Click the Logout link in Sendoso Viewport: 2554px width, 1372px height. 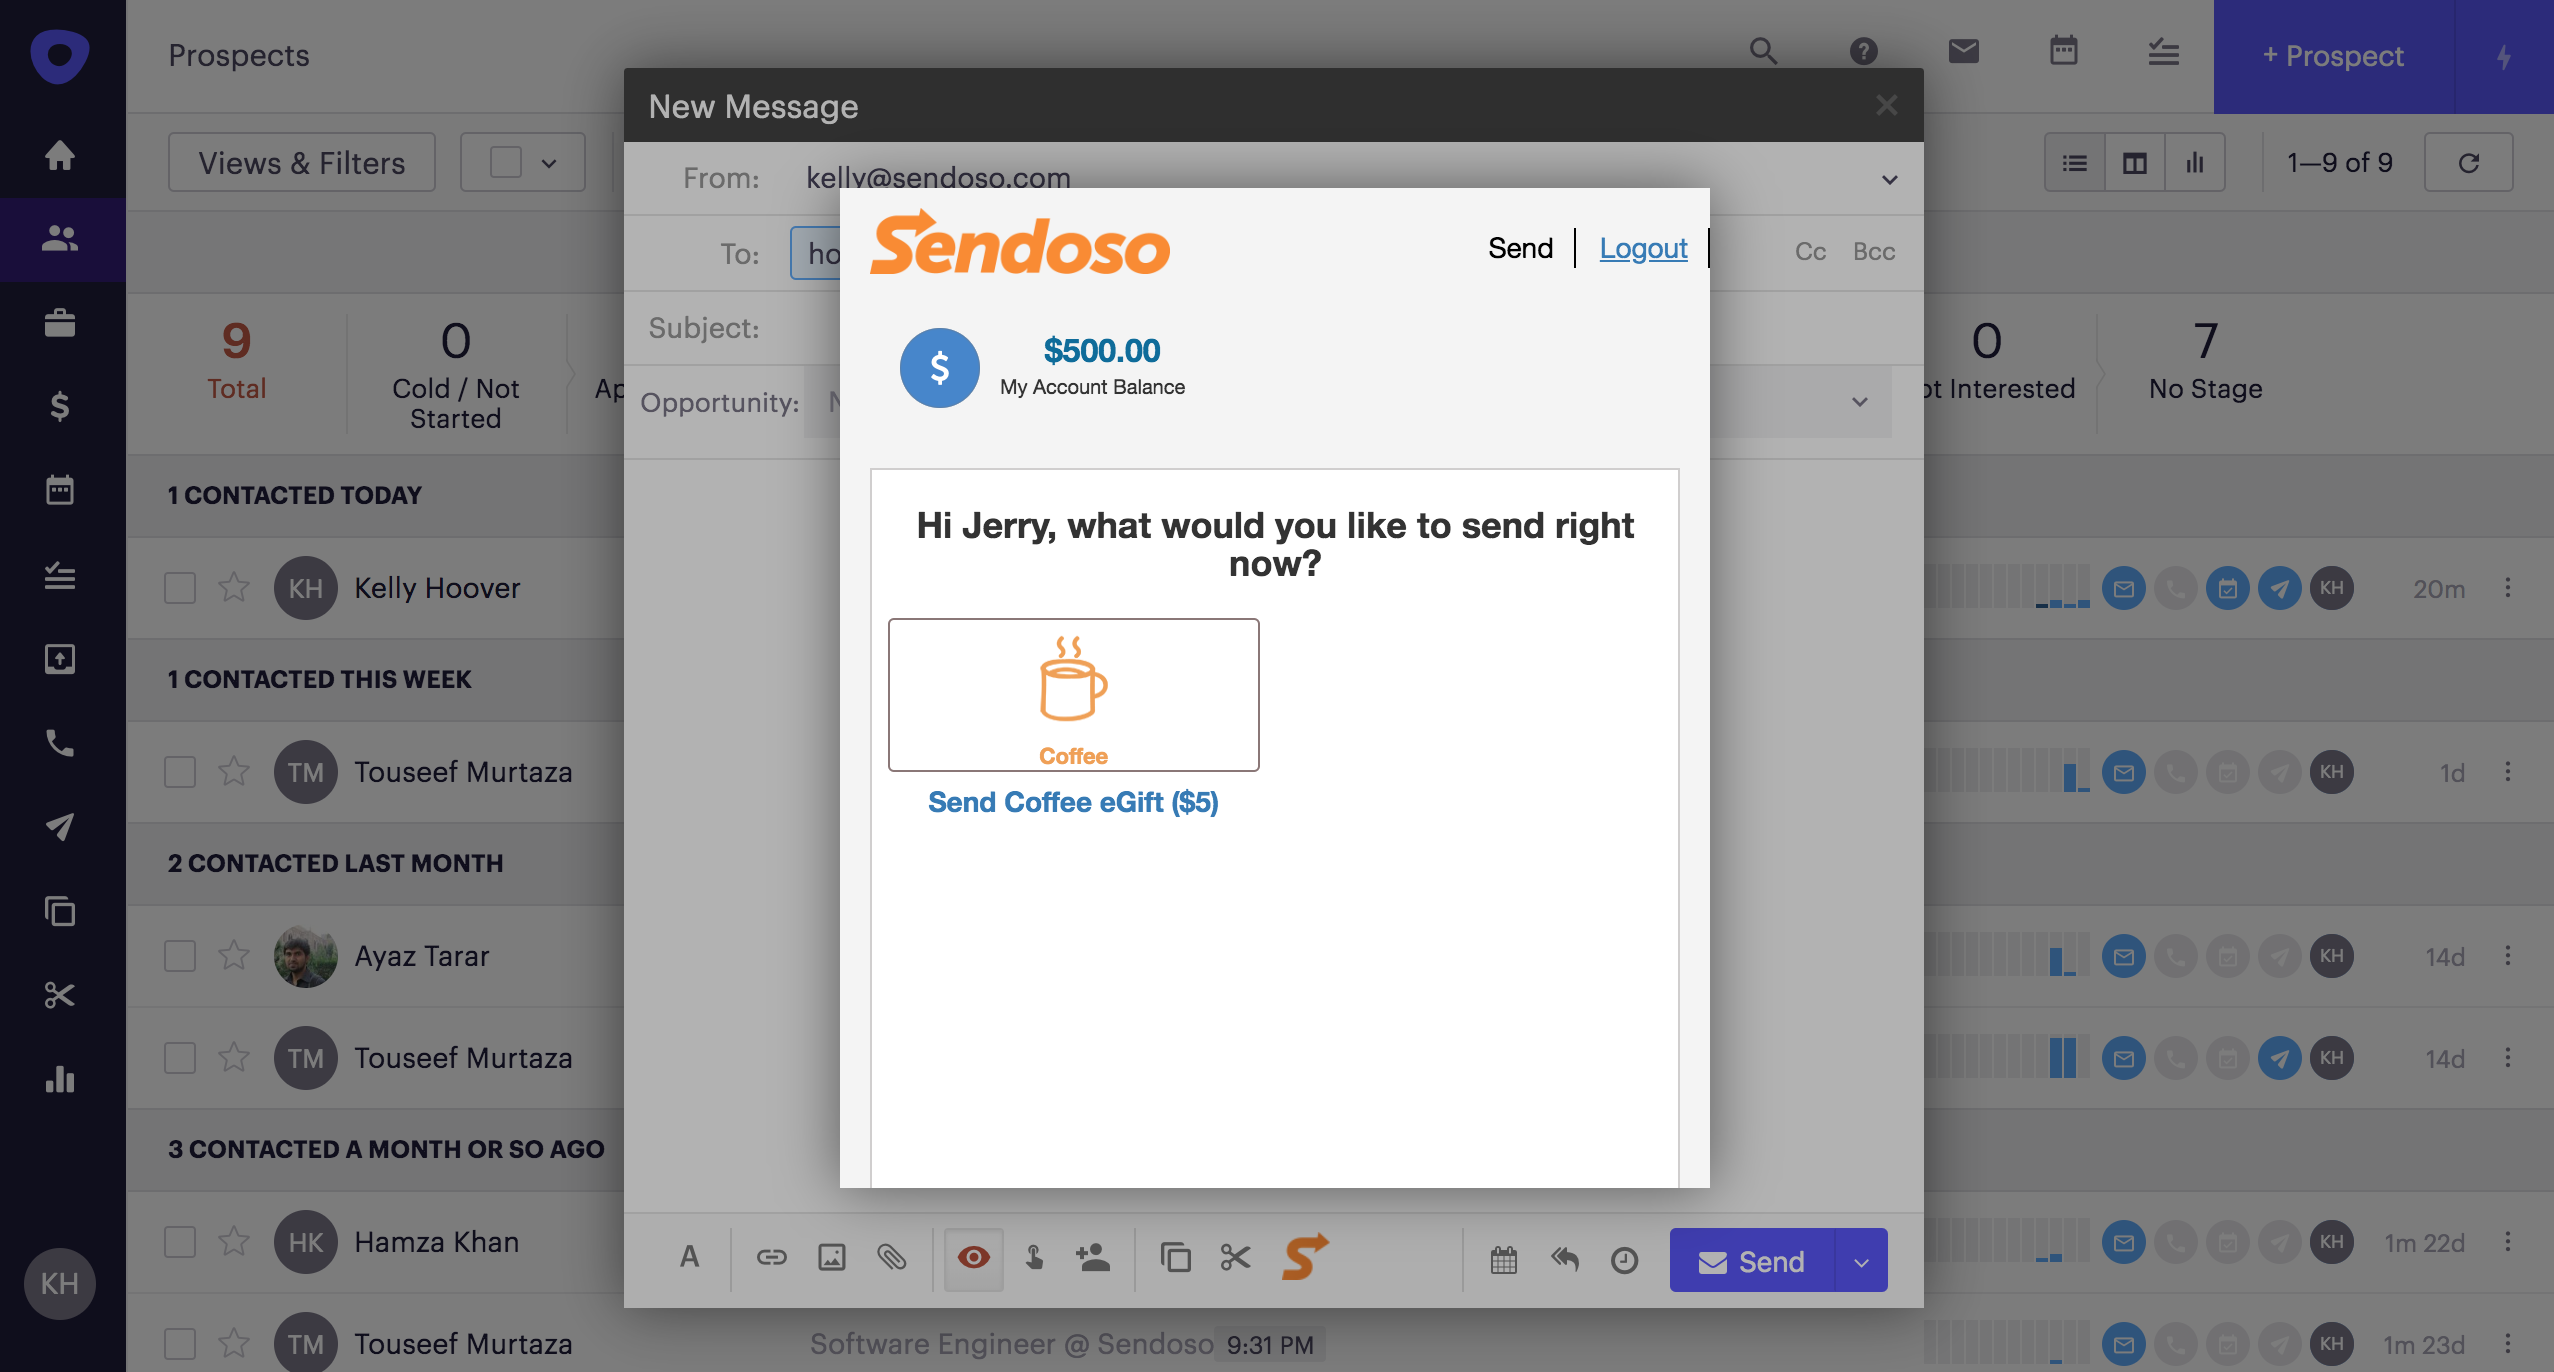tap(1643, 248)
